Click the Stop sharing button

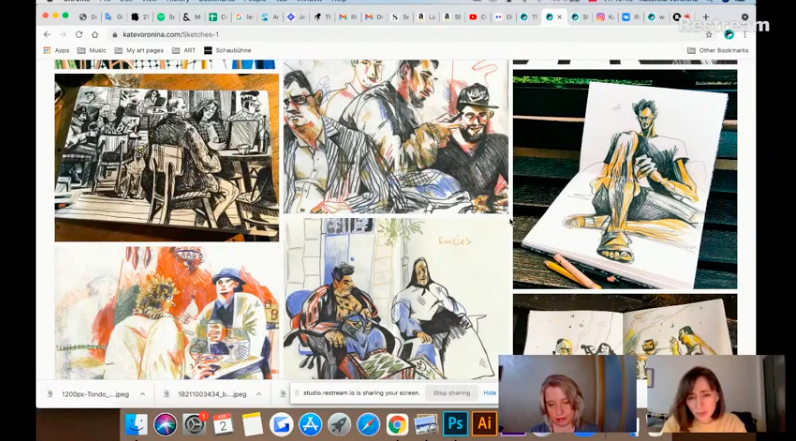pos(453,393)
